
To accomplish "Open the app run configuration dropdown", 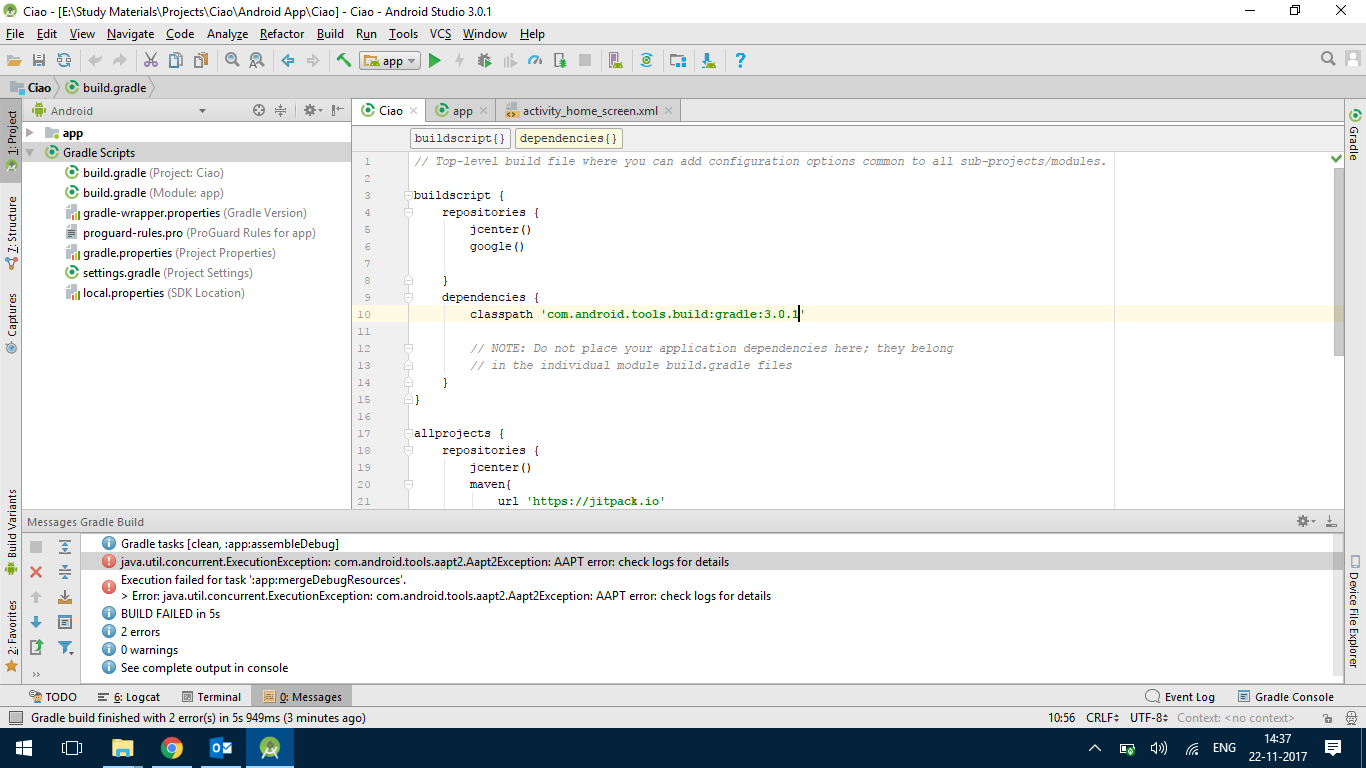I will click(x=391, y=61).
